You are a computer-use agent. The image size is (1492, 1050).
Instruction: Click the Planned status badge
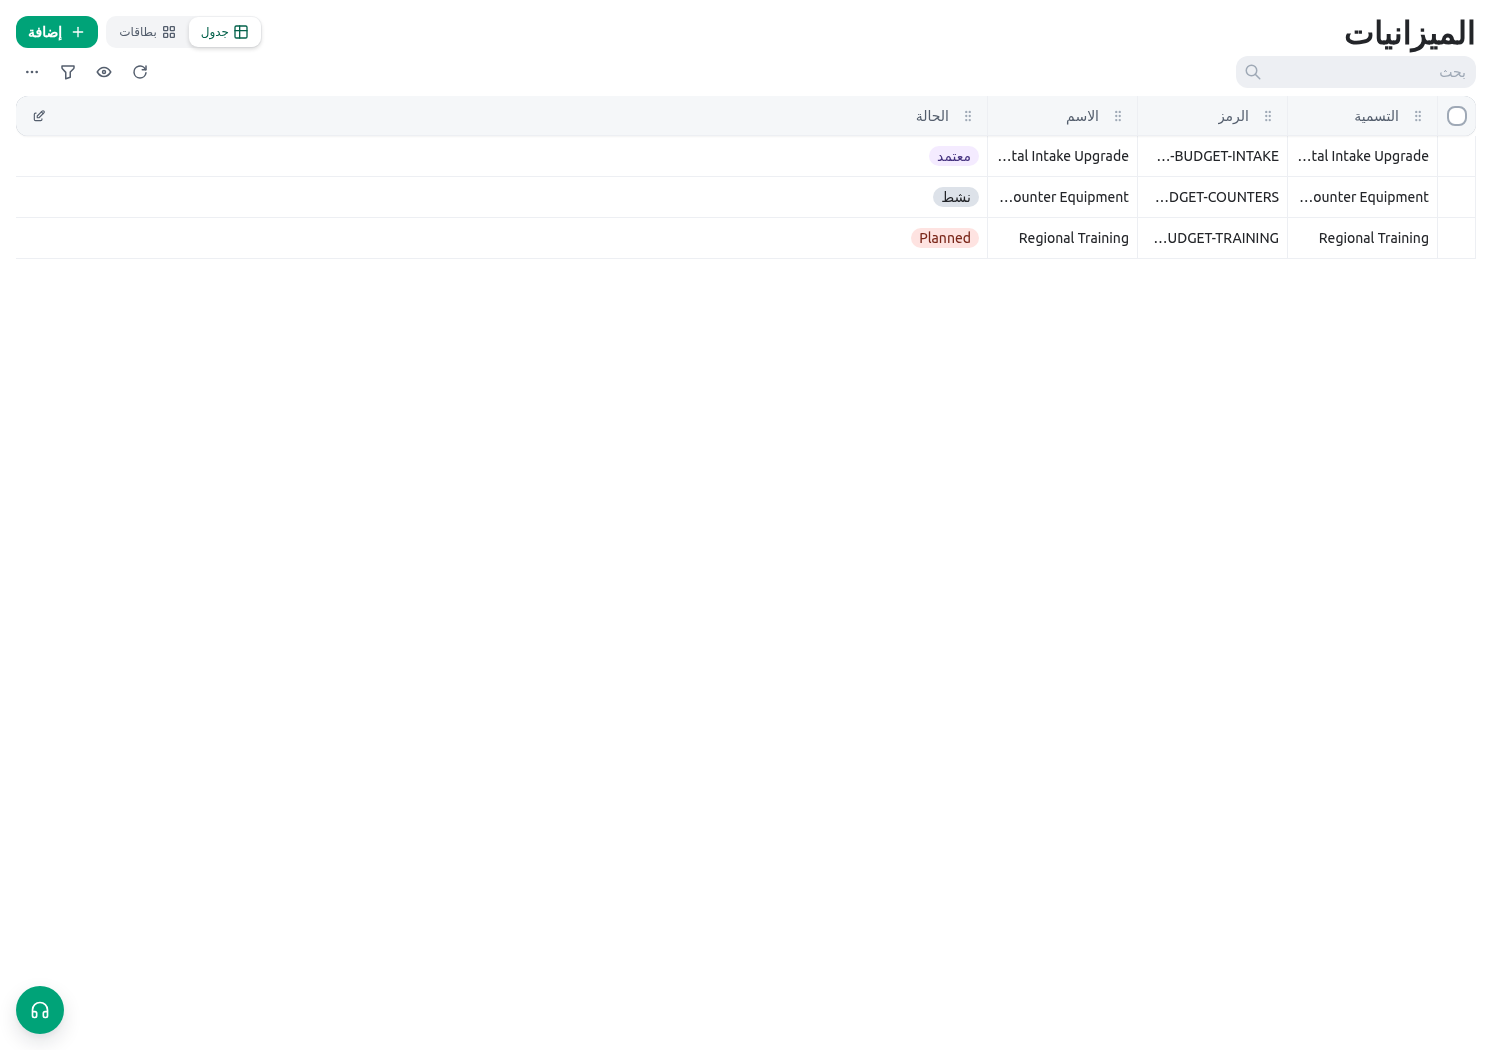[945, 238]
